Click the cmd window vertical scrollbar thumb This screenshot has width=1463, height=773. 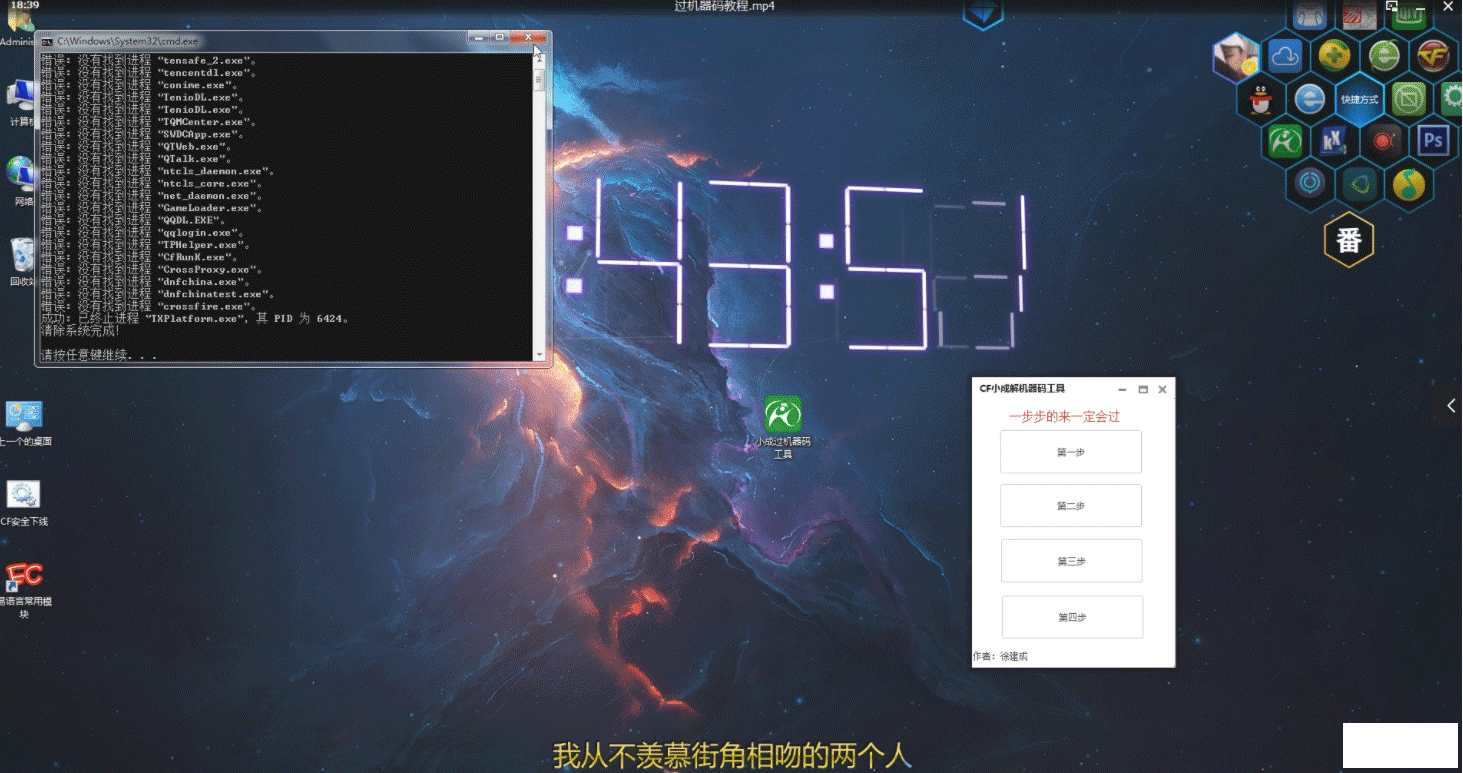tap(540, 80)
